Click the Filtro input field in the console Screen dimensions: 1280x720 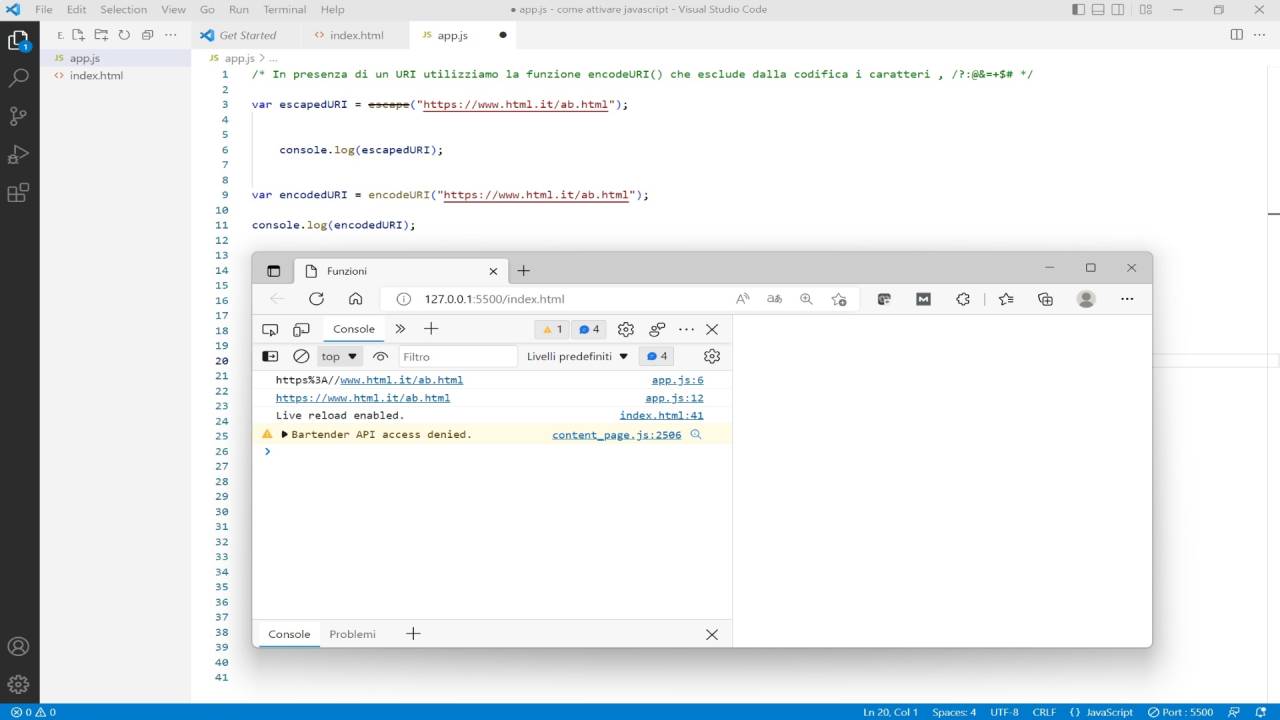[x=458, y=356]
